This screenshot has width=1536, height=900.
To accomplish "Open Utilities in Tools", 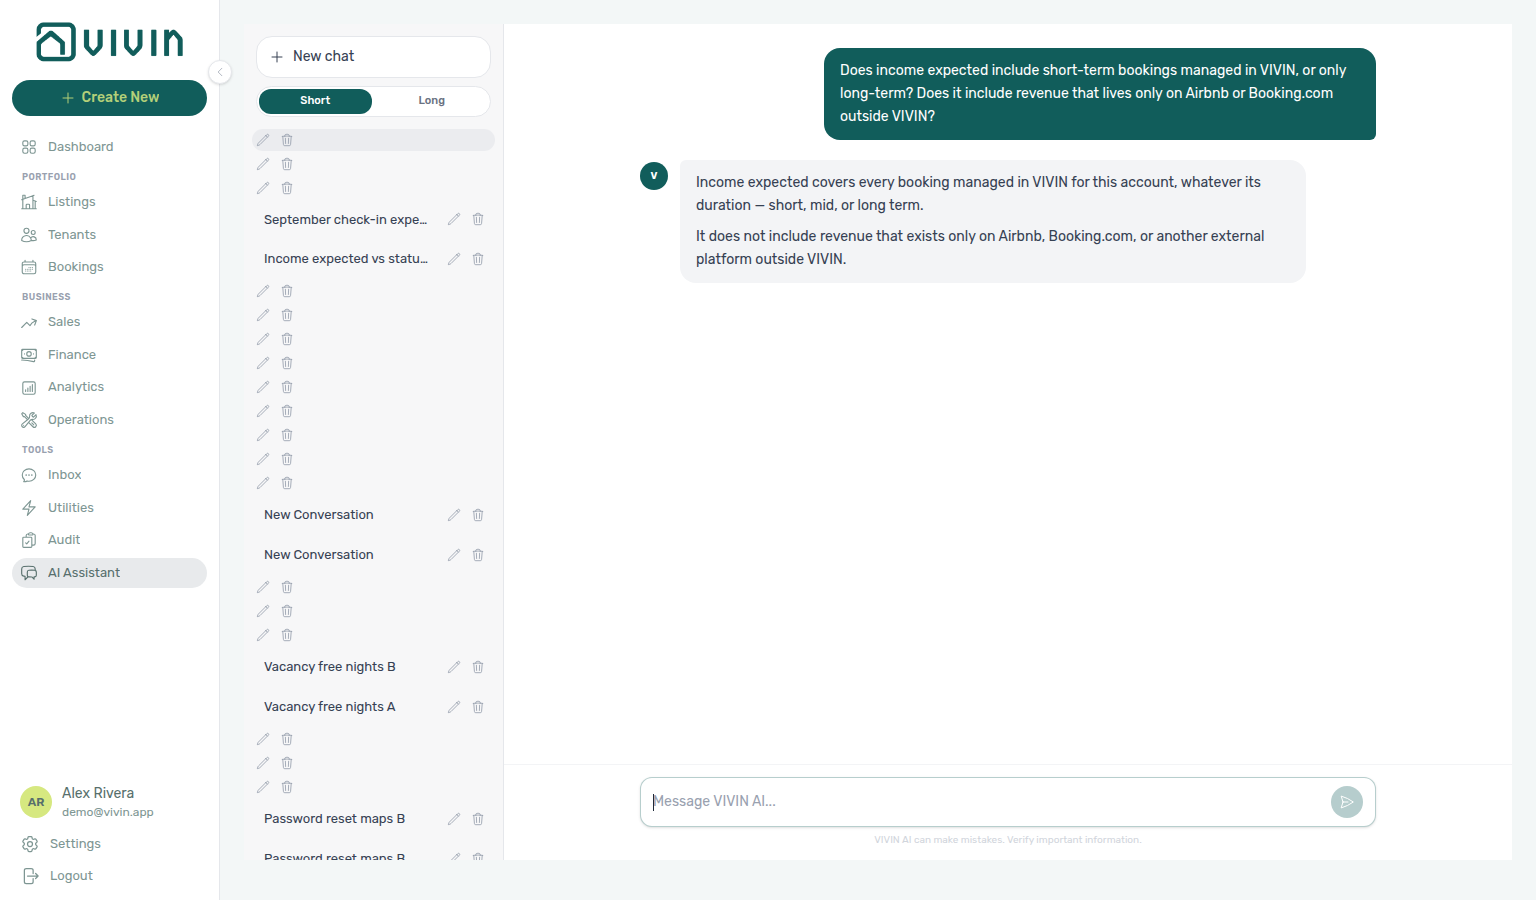I will pyautogui.click(x=109, y=508).
